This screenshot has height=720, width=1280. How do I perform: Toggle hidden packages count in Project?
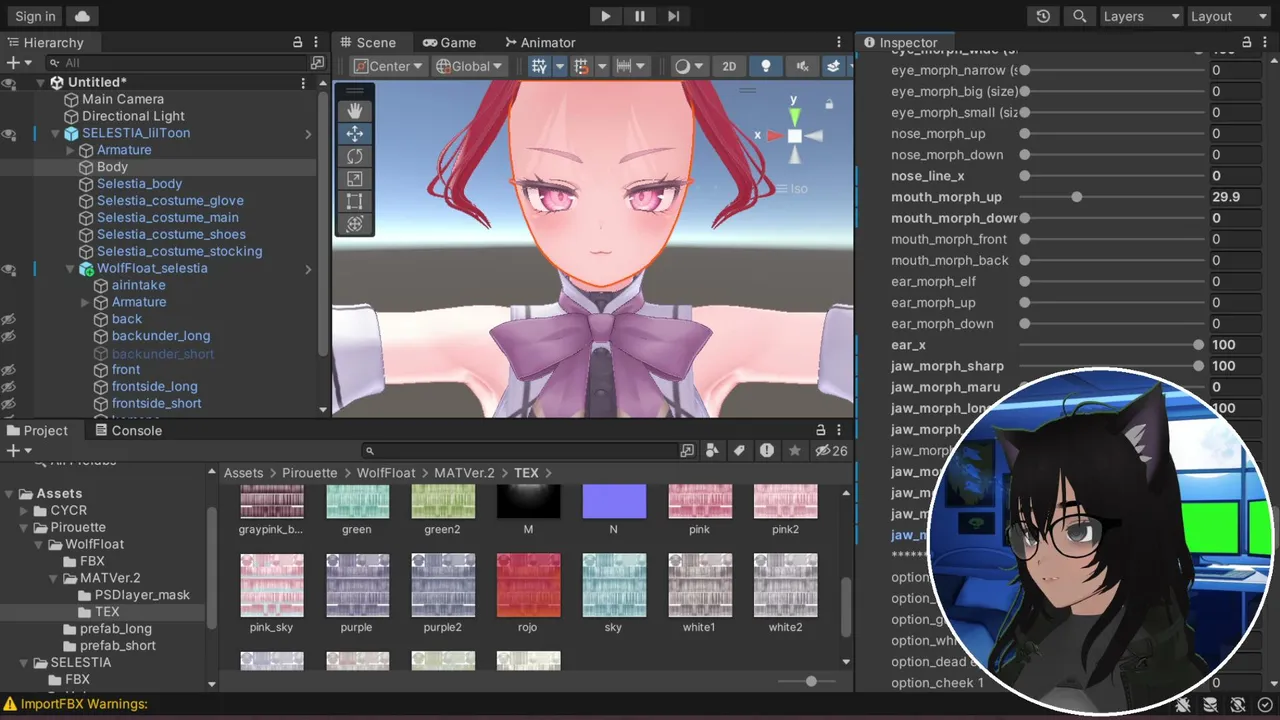(831, 451)
